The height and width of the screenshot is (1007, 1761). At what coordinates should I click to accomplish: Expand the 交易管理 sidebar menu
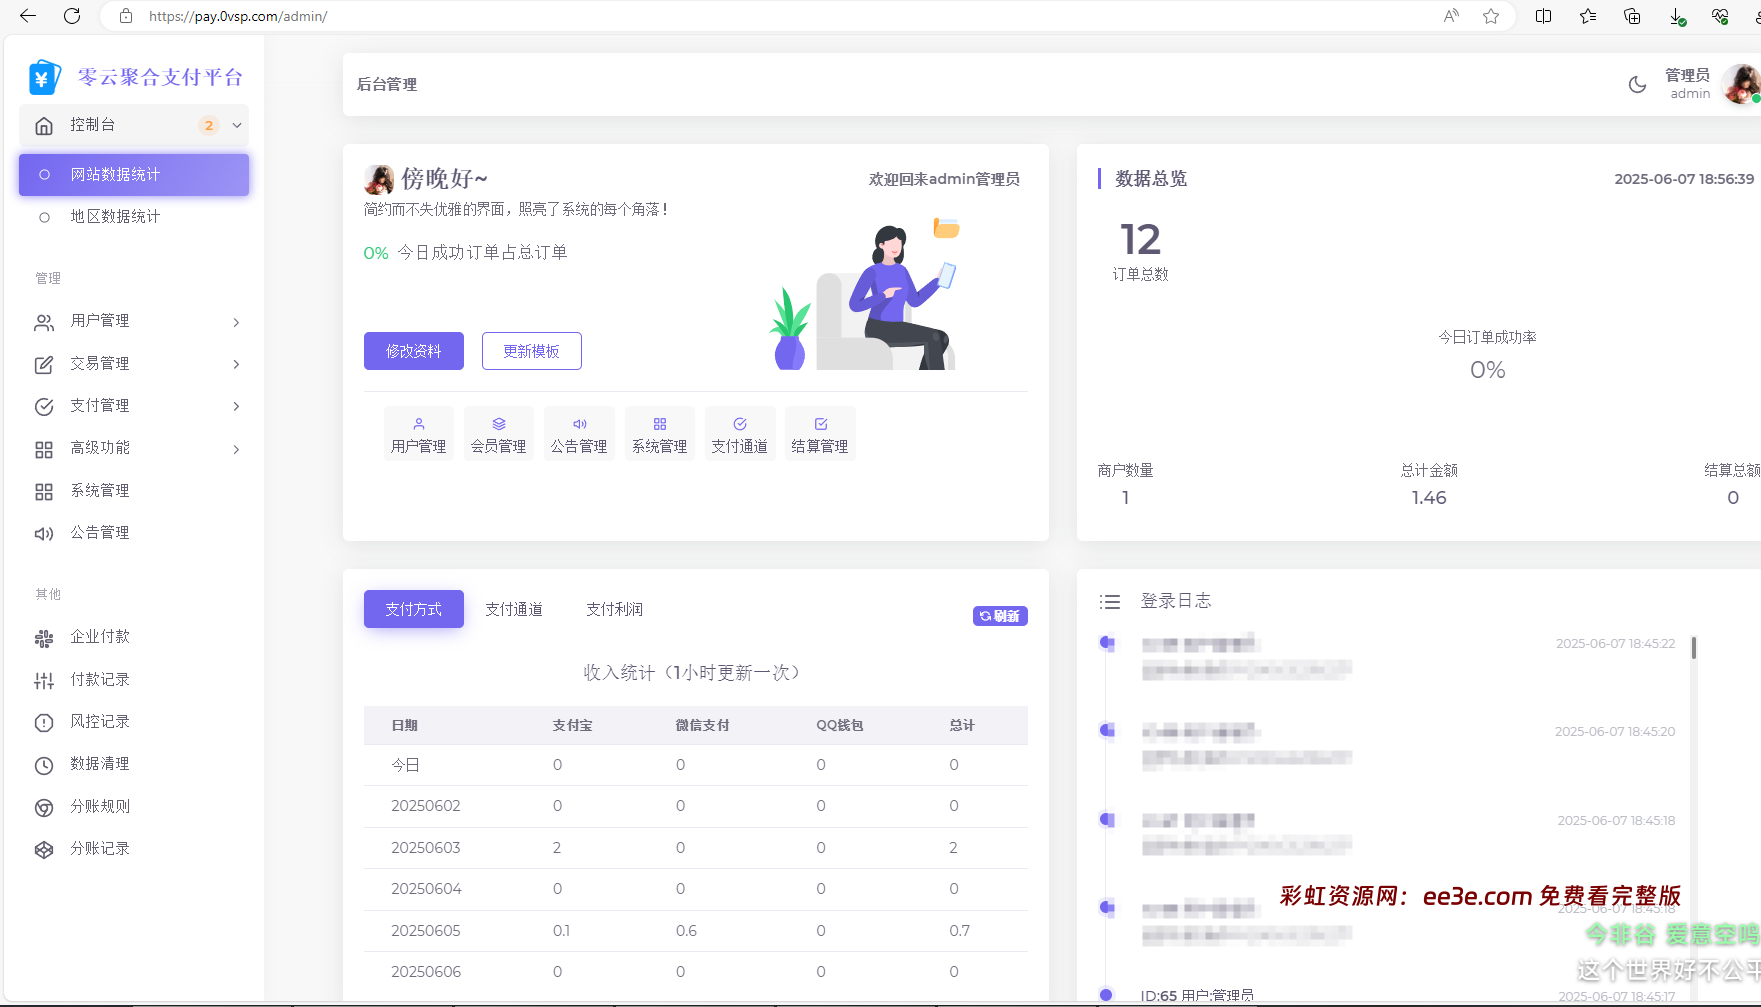click(x=98, y=363)
